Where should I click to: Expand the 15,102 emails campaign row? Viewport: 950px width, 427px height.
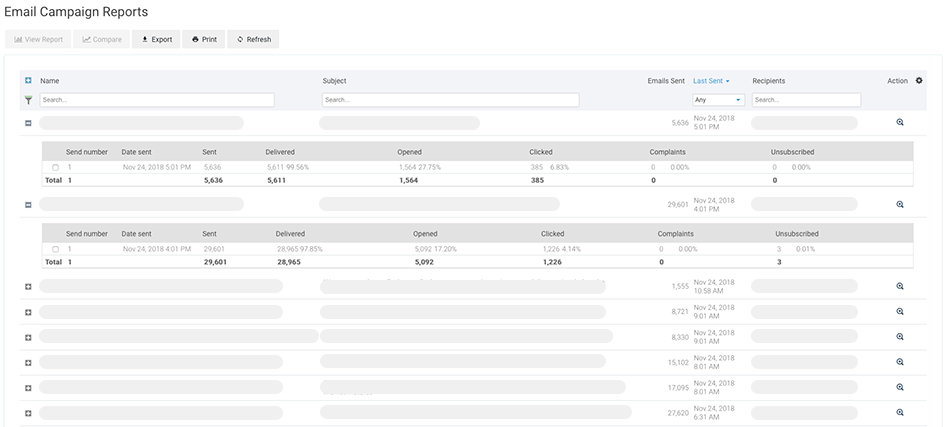(28, 362)
